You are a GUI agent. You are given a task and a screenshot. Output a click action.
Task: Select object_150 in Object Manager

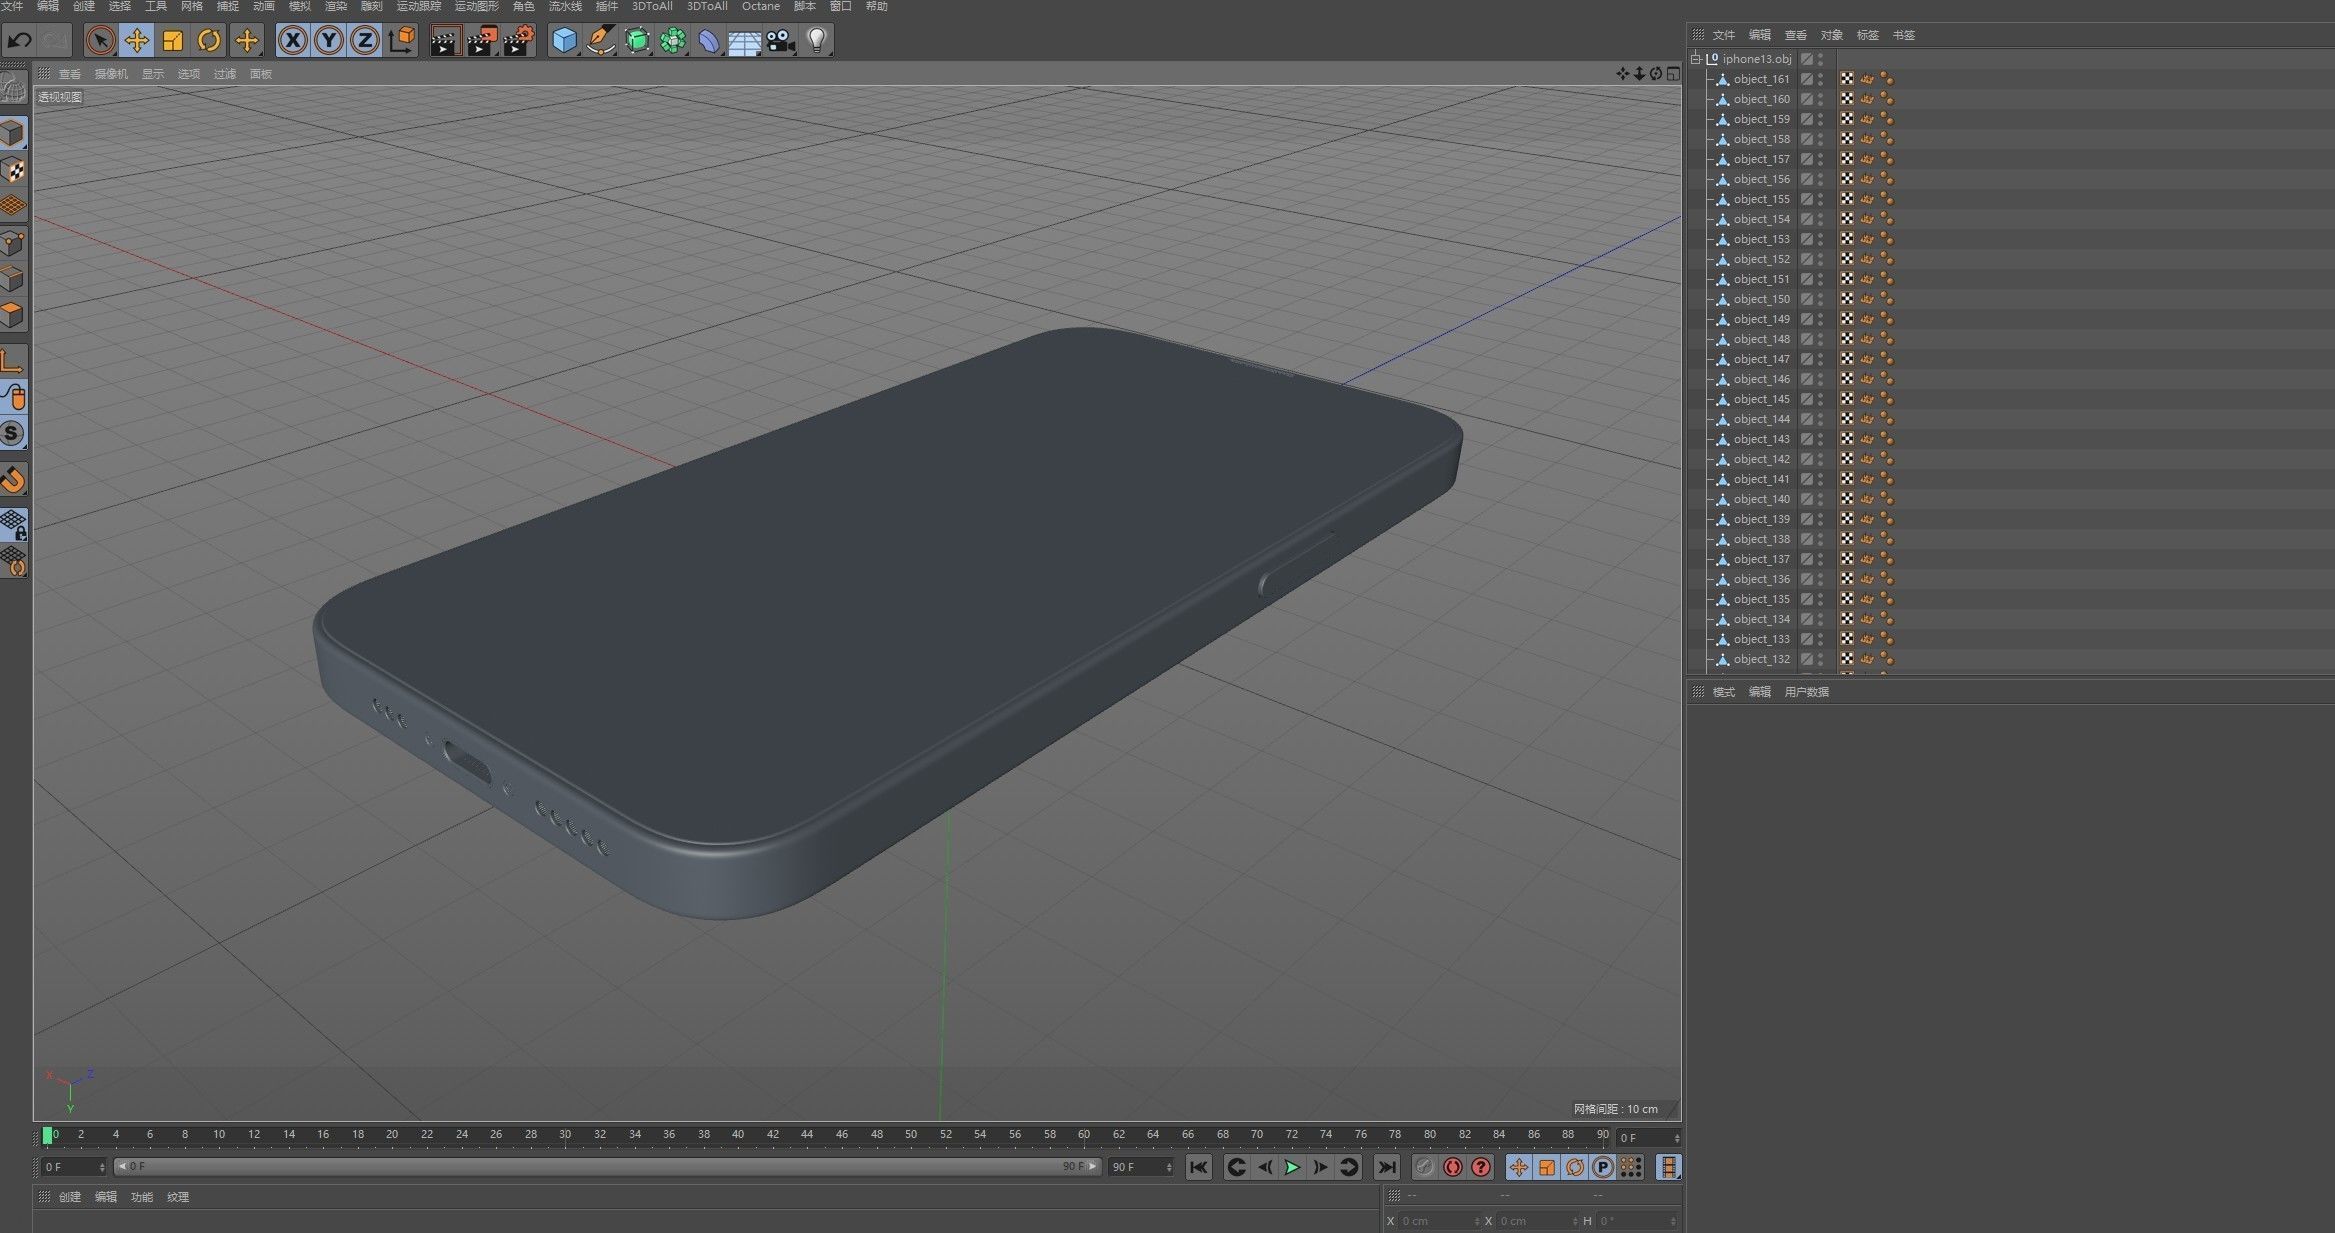1761,299
